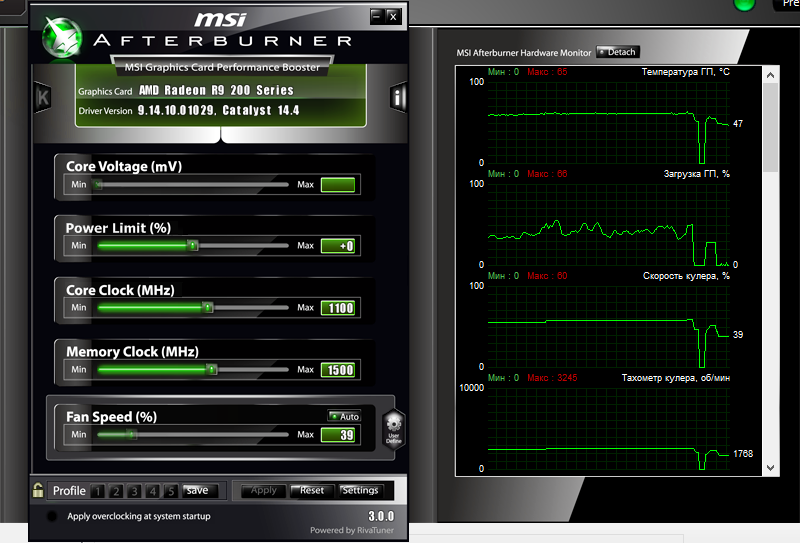
Task: Click the fan tachometer (Тахометр кулера) graph
Action: 608,429
